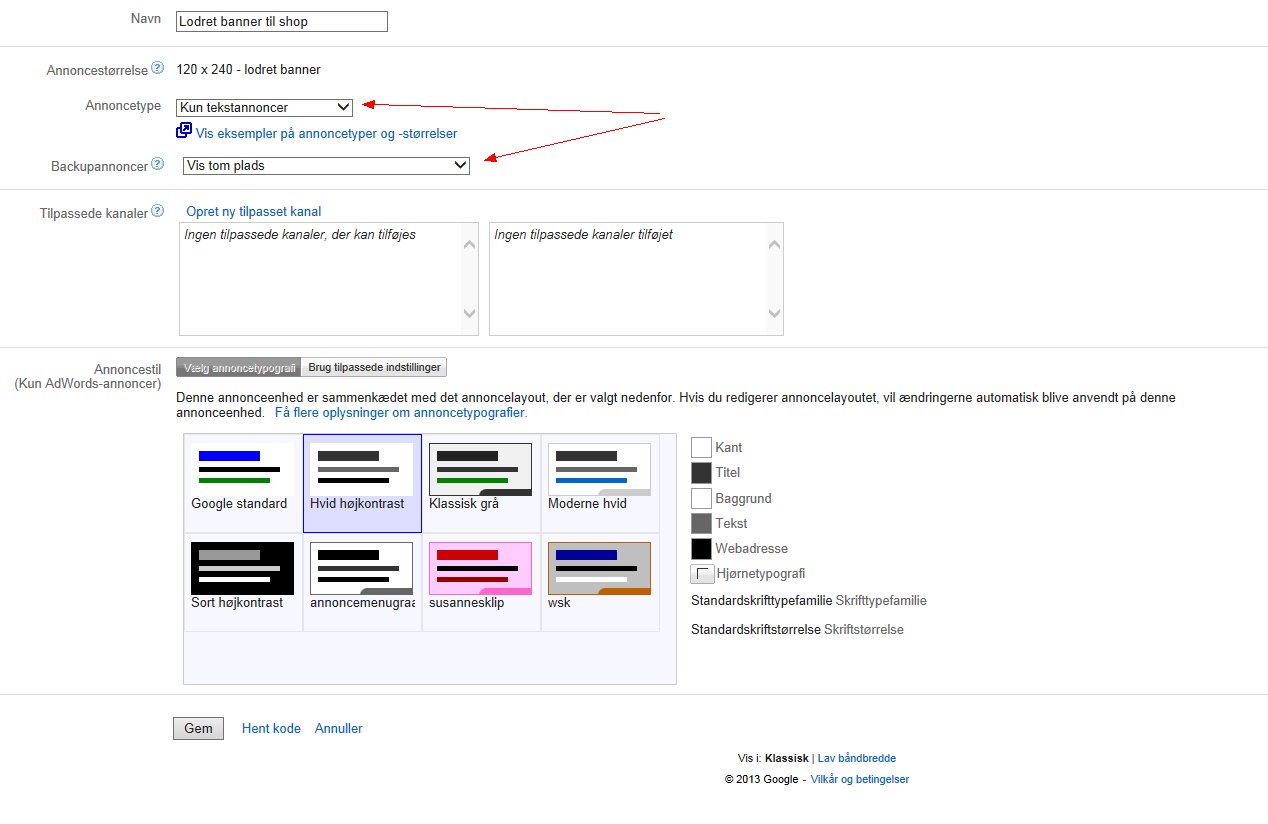This screenshot has width=1268, height=824.
Task: Click the black Webadresse color swatch
Action: click(701, 548)
